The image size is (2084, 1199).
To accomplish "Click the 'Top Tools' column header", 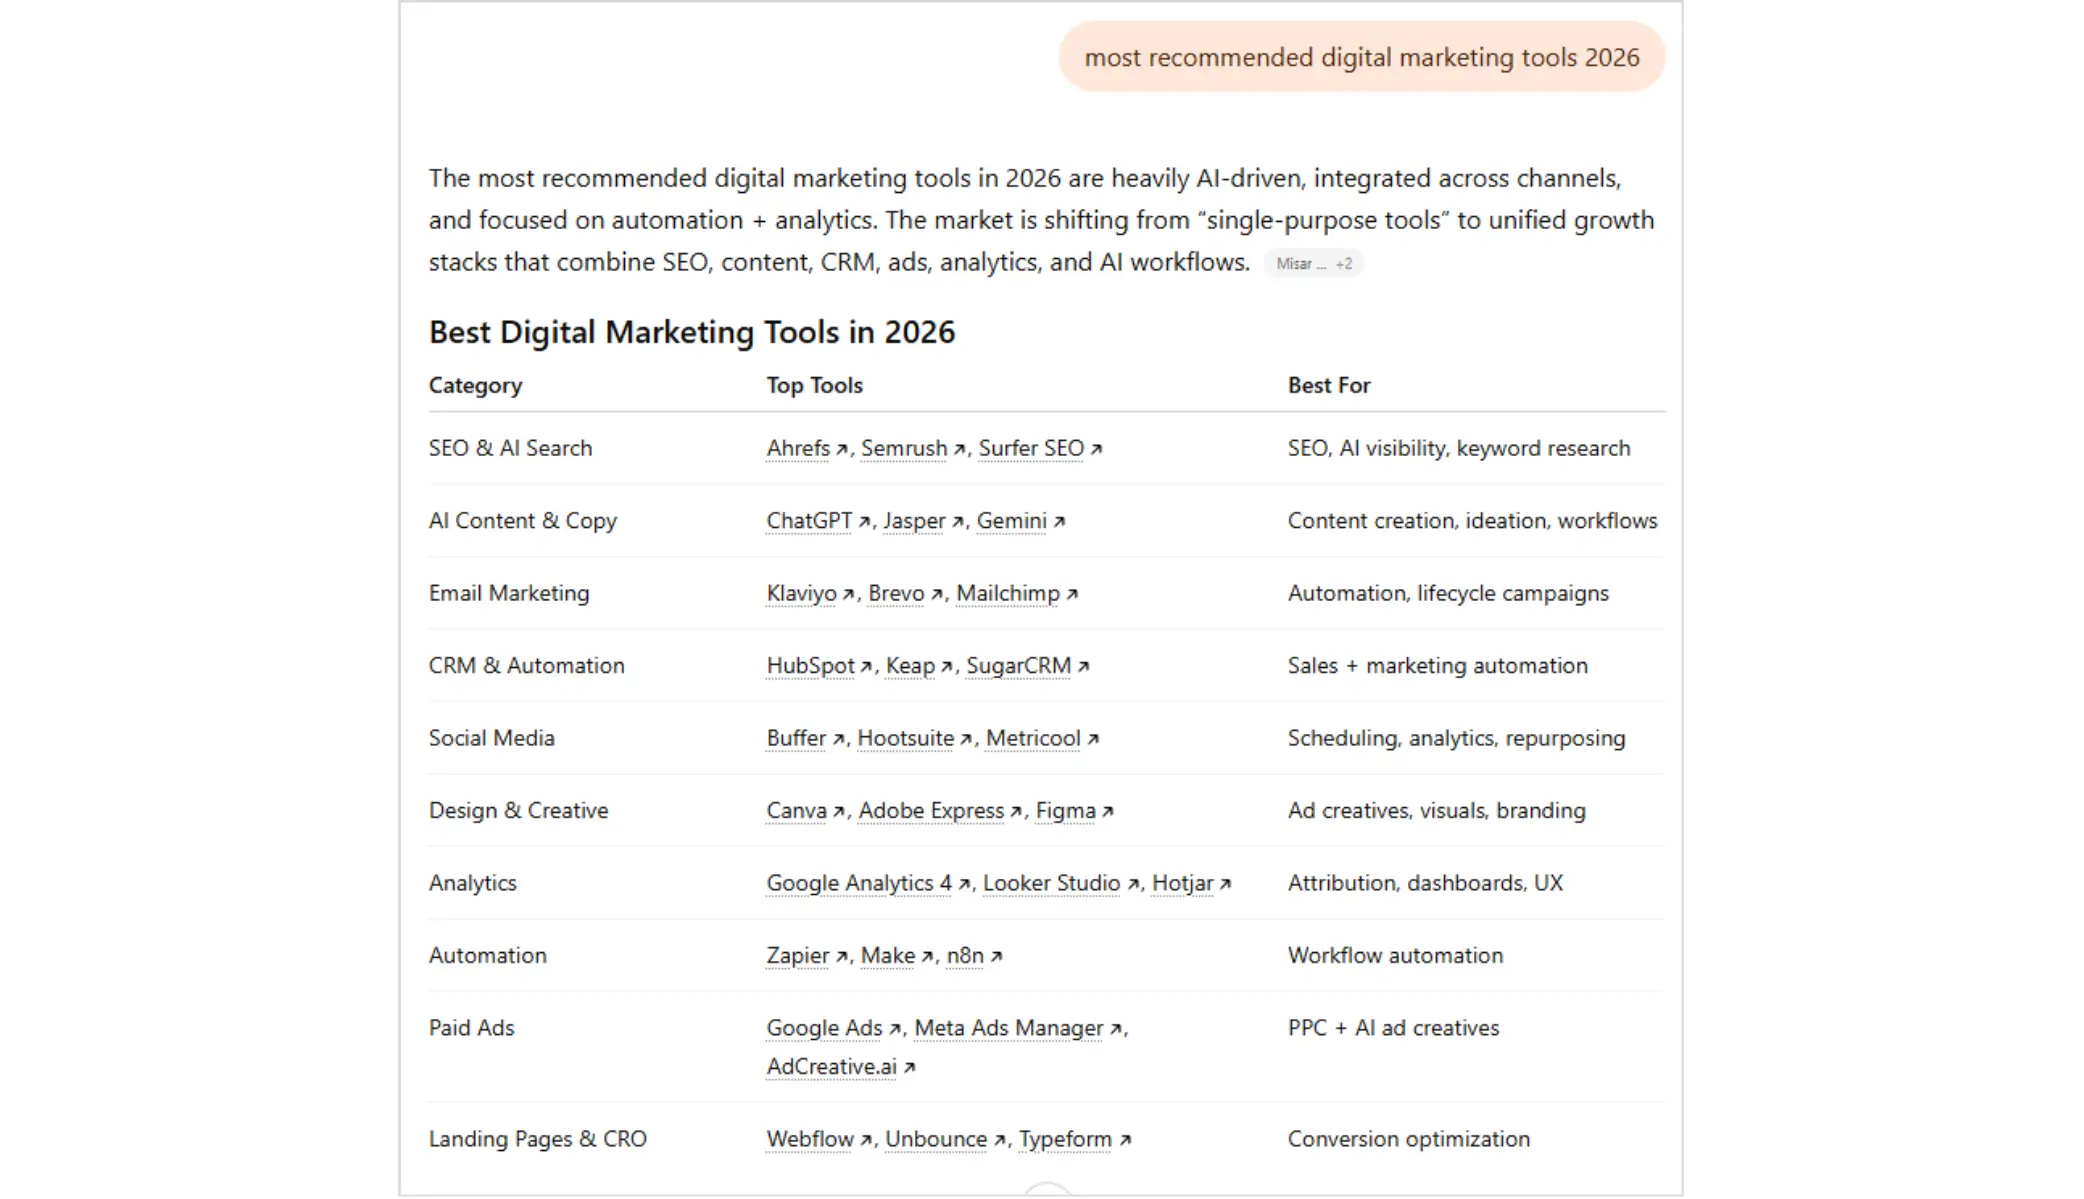I will click(x=814, y=385).
